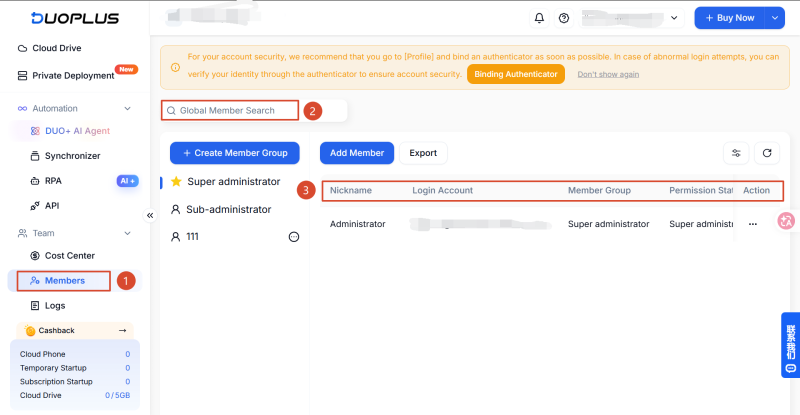
Task: Click Create Member Group button
Action: [x=235, y=153]
